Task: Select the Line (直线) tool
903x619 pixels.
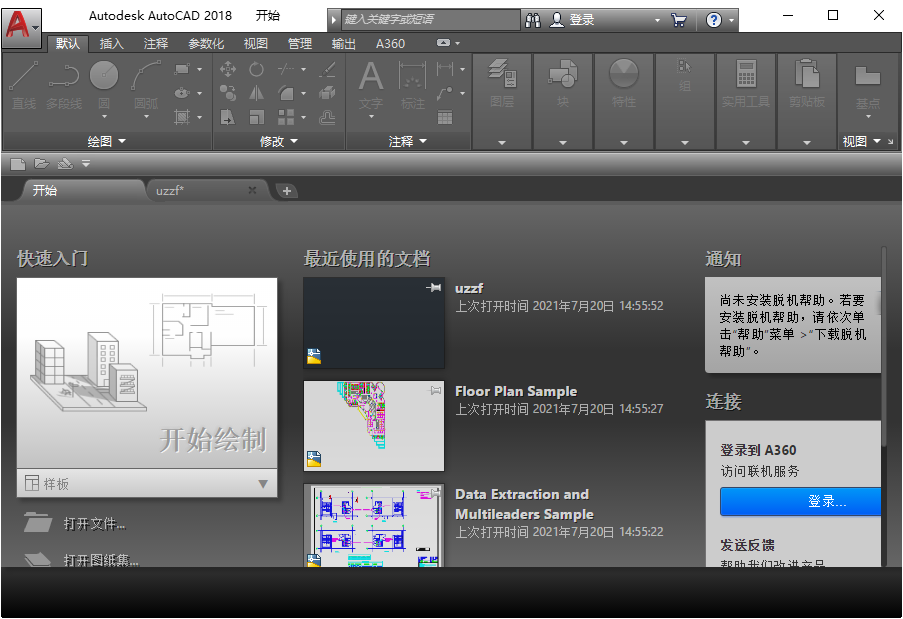Action: click(x=24, y=85)
